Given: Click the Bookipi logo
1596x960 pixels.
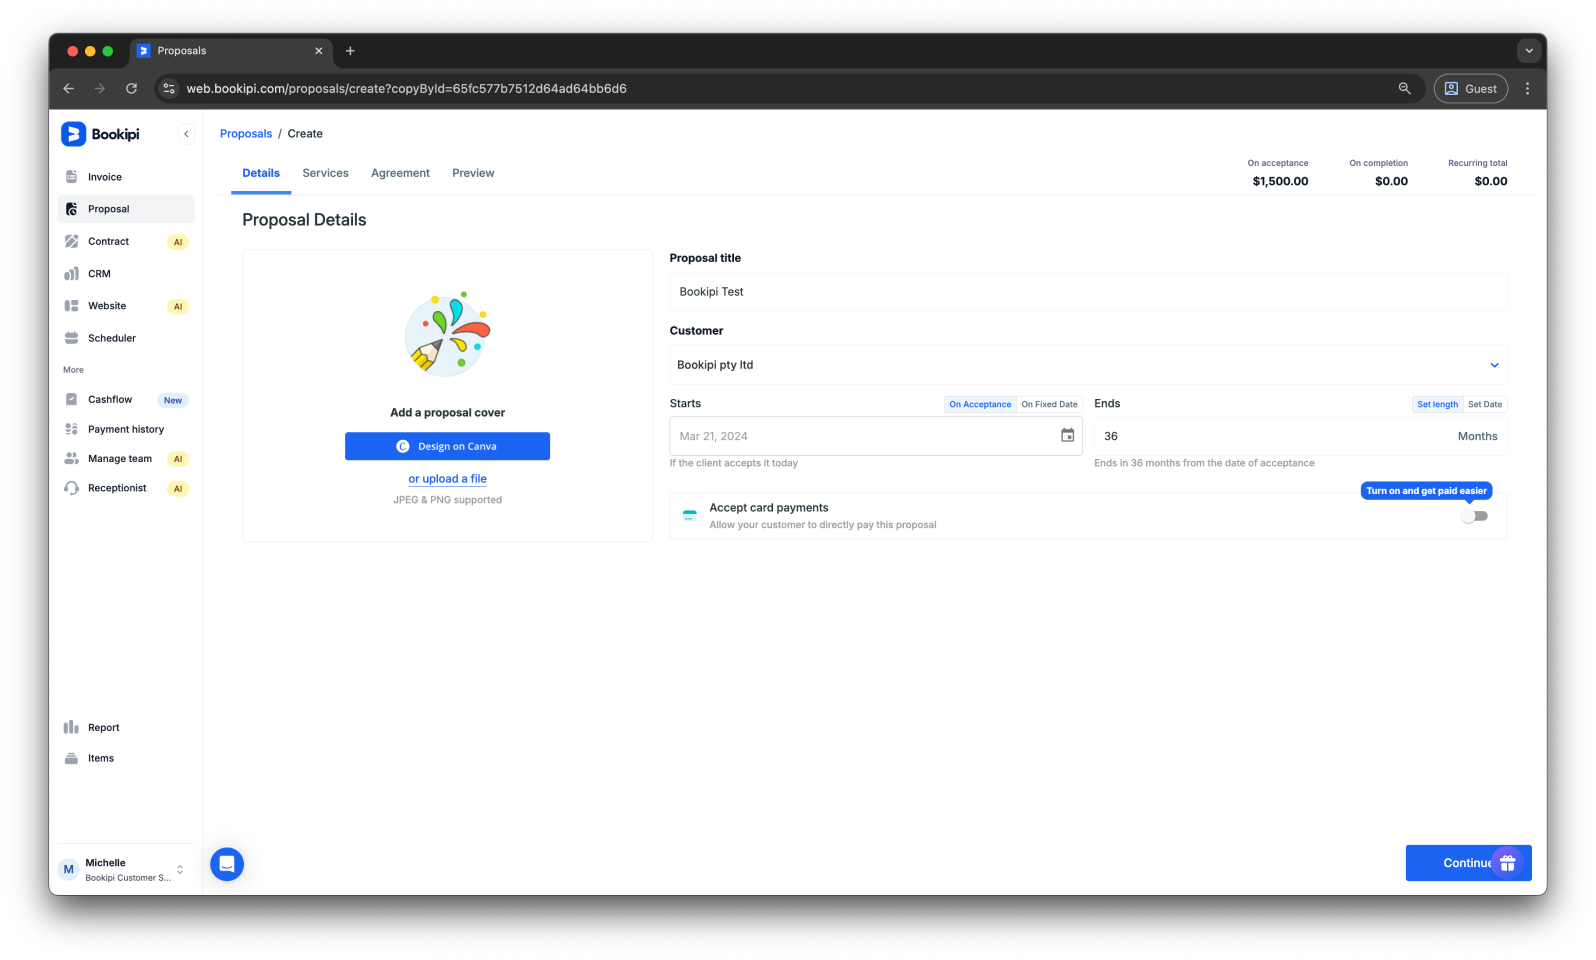Looking at the screenshot, I should (101, 134).
